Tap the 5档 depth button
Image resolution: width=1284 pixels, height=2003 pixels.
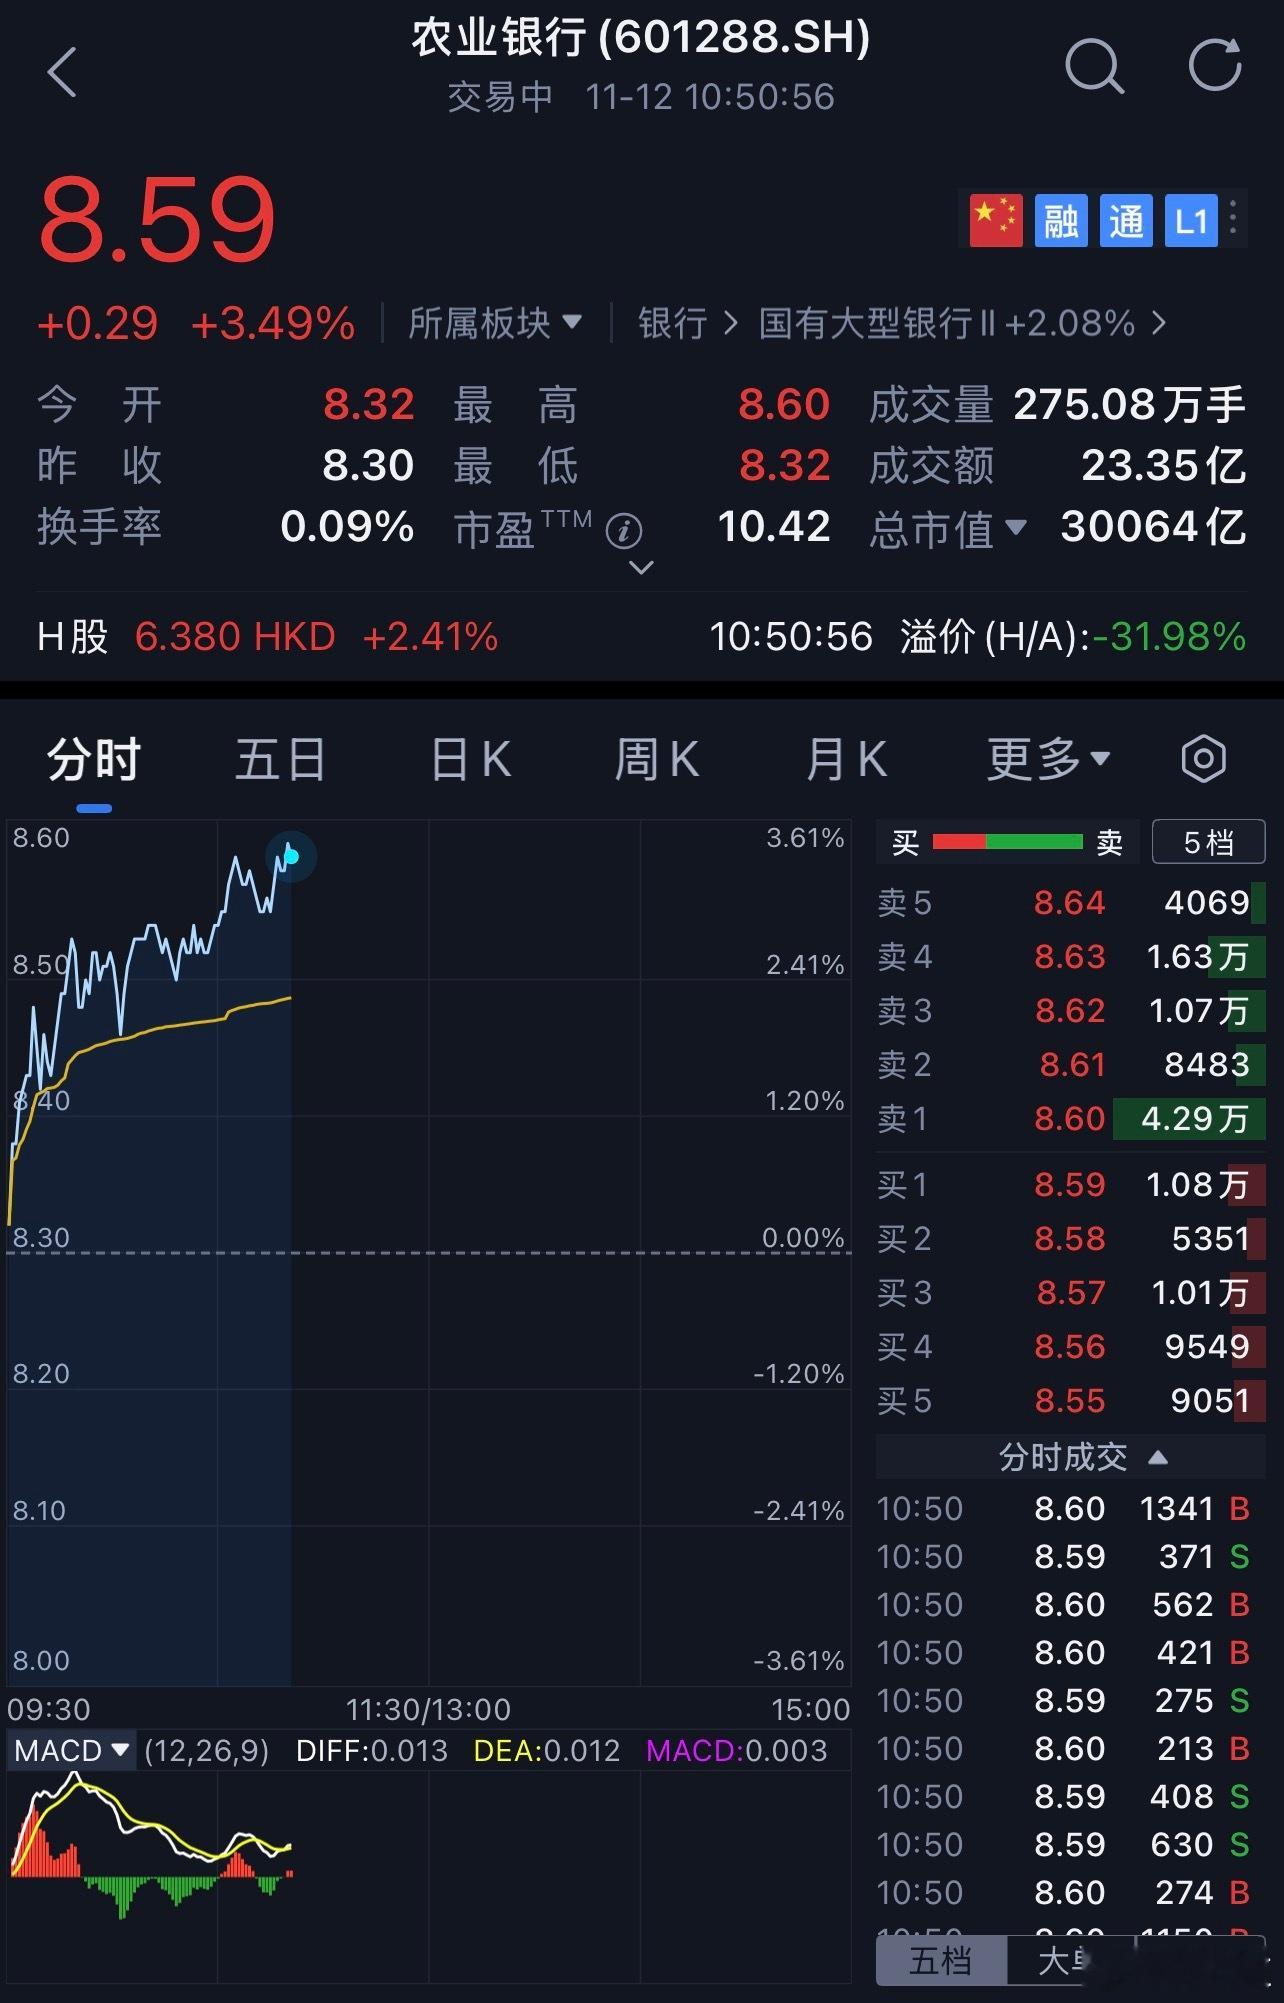1208,842
